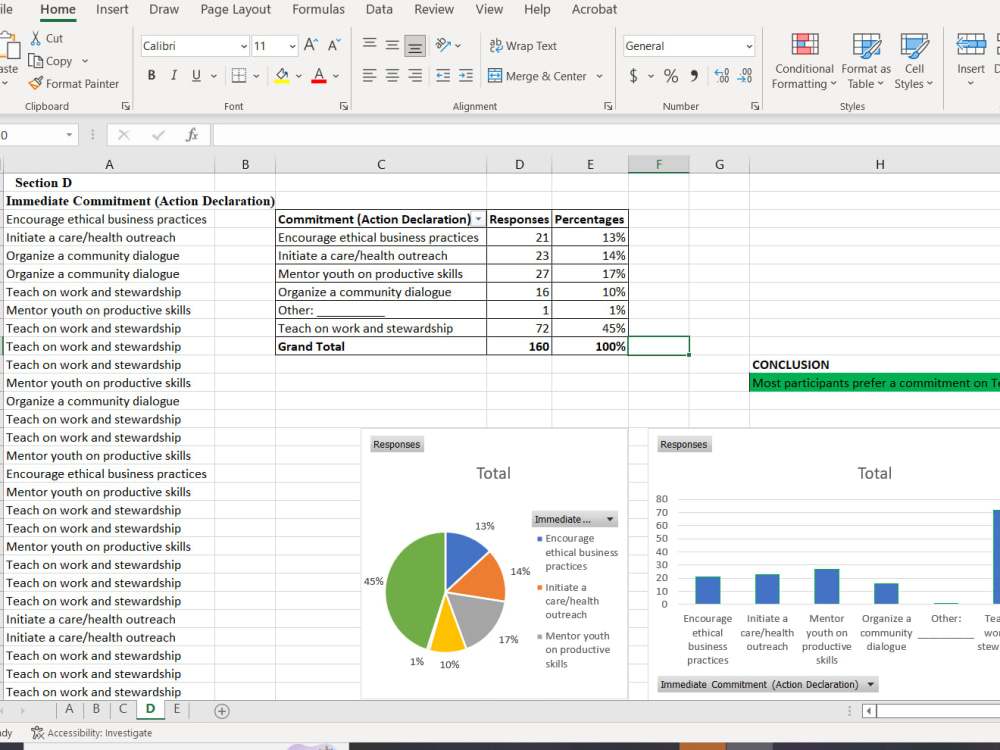The width and height of the screenshot is (1000, 750).
Task: Apply Comma Style format
Action: click(694, 77)
